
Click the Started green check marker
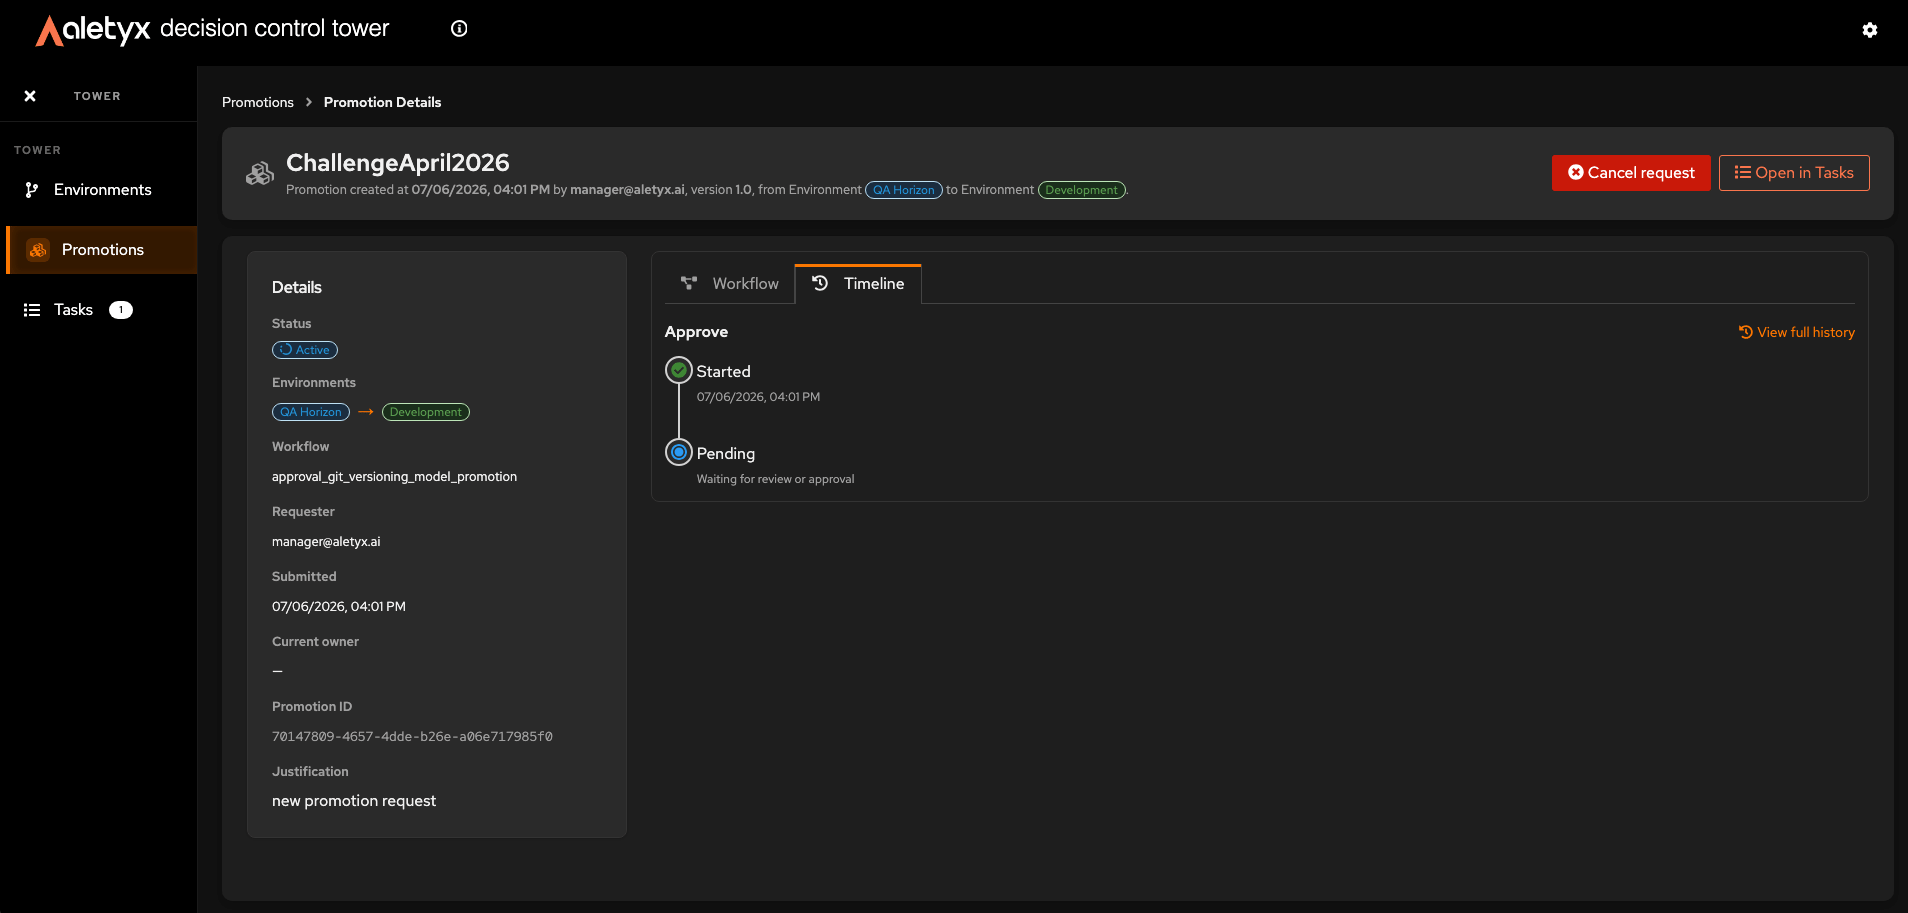(x=679, y=371)
